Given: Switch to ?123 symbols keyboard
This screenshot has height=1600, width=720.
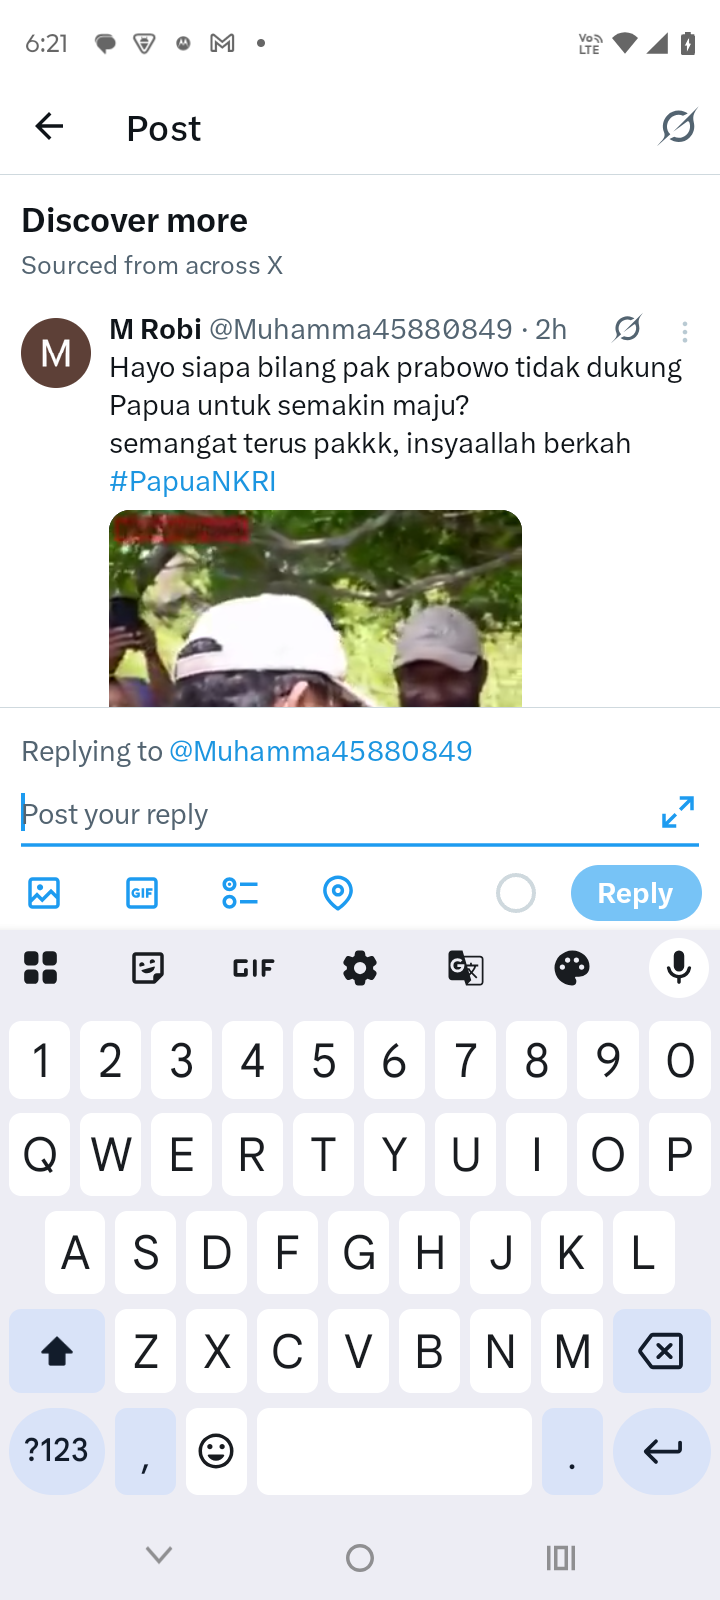Looking at the screenshot, I should [57, 1451].
